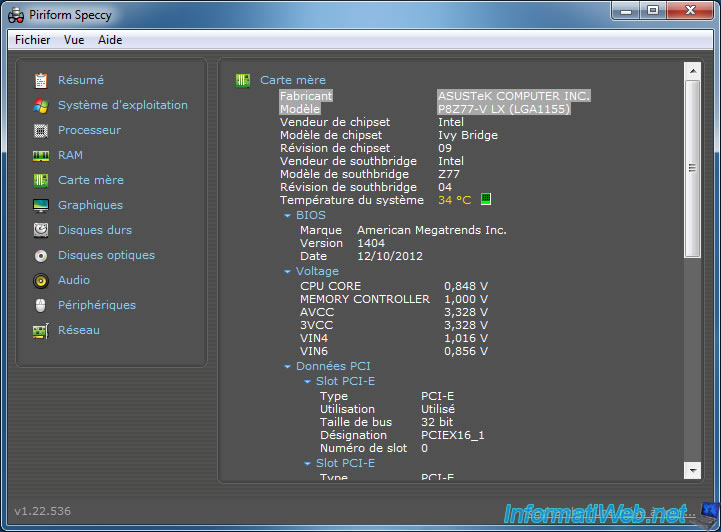Click the MEMORY CONTROLLER voltage row

[x=394, y=299]
